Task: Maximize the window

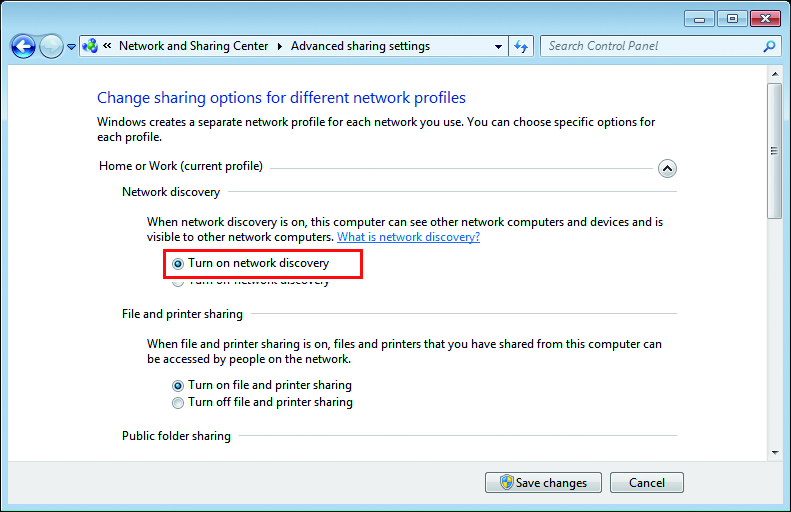Action: pos(732,19)
